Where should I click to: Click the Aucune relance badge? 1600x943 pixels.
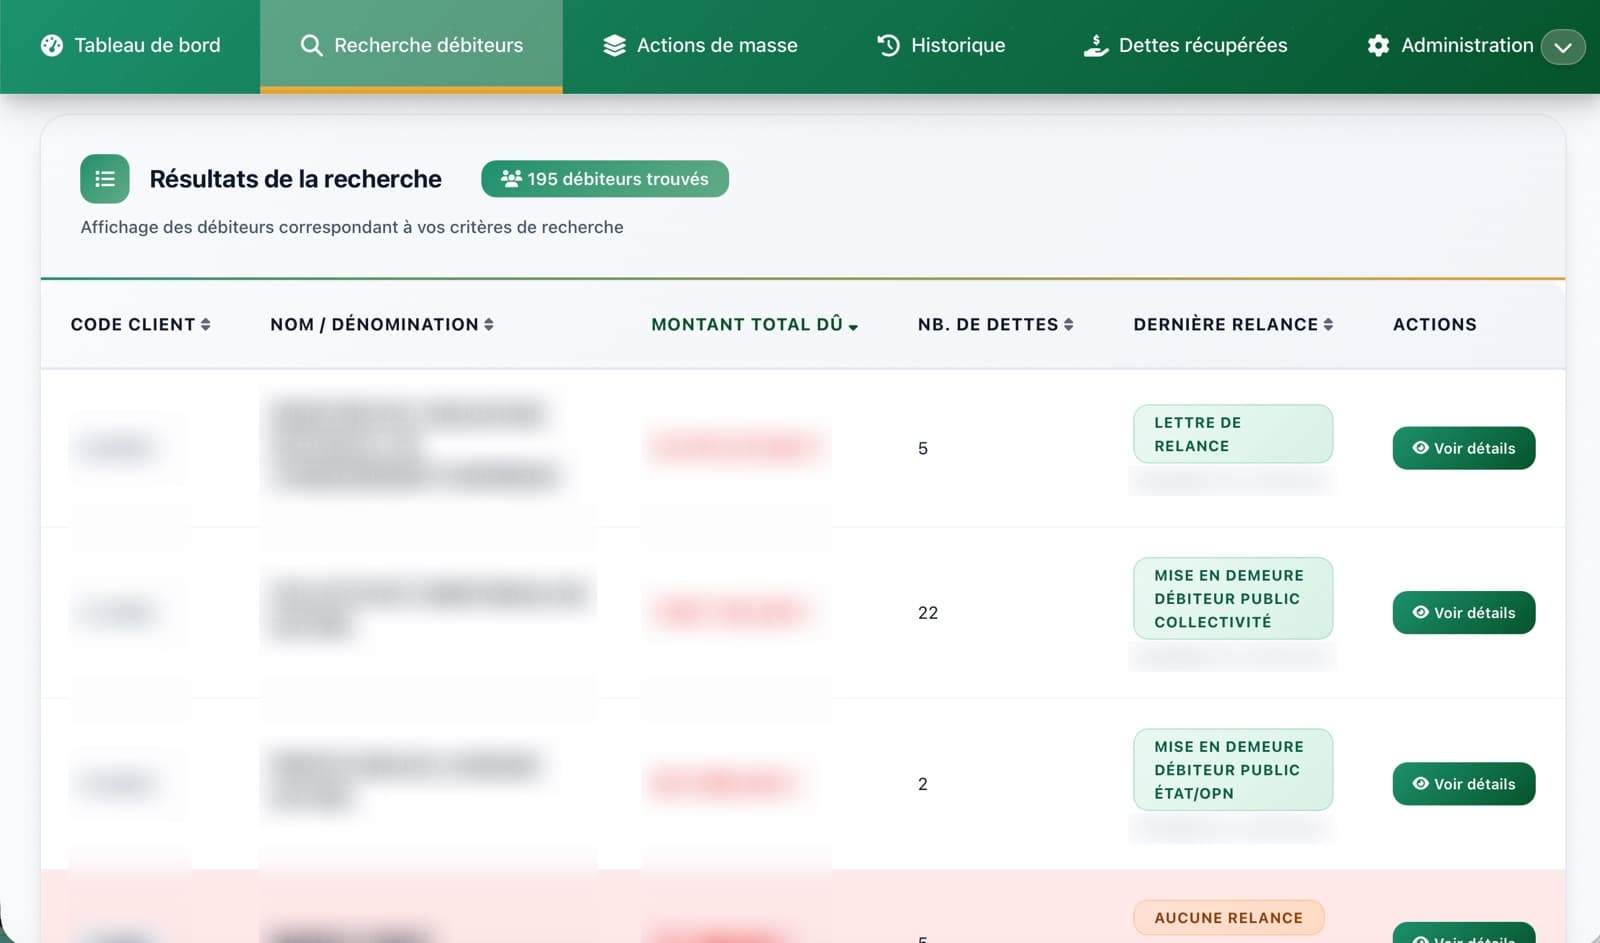pos(1229,918)
